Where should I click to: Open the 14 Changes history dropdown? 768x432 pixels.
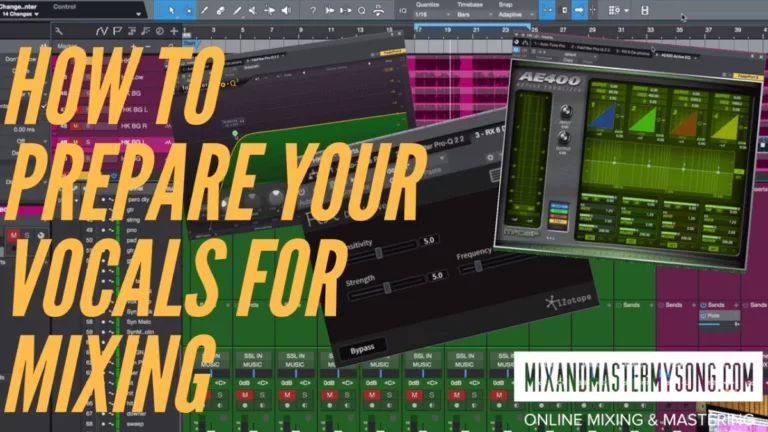click(21, 14)
